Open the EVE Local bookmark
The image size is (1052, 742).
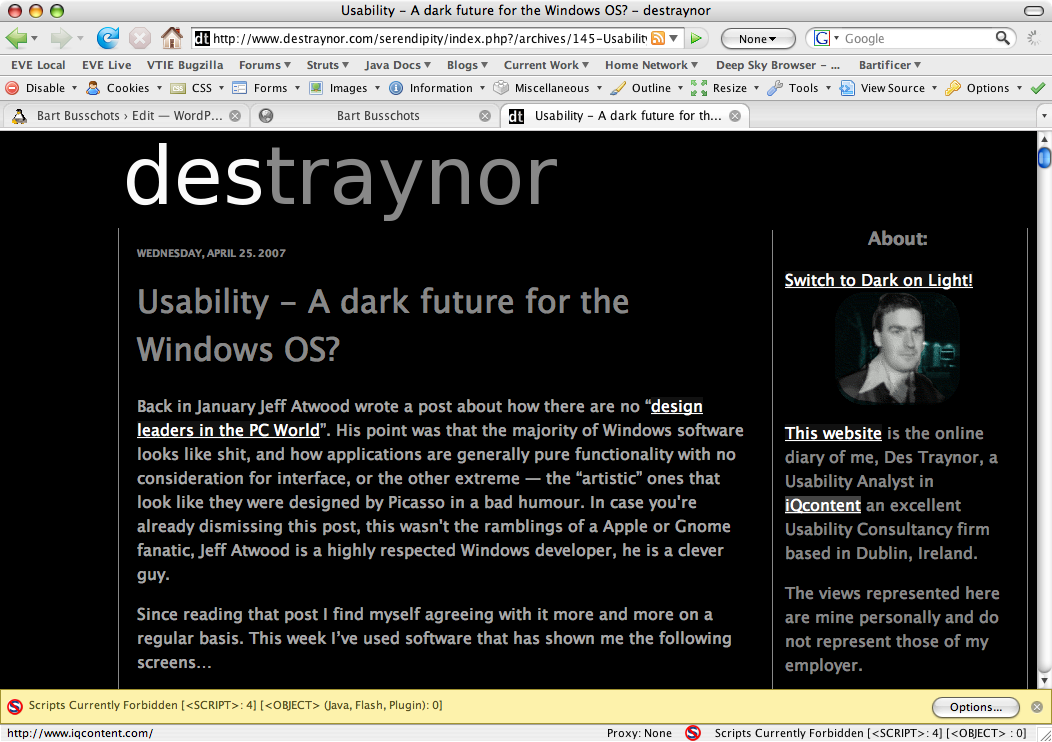pyautogui.click(x=38, y=65)
